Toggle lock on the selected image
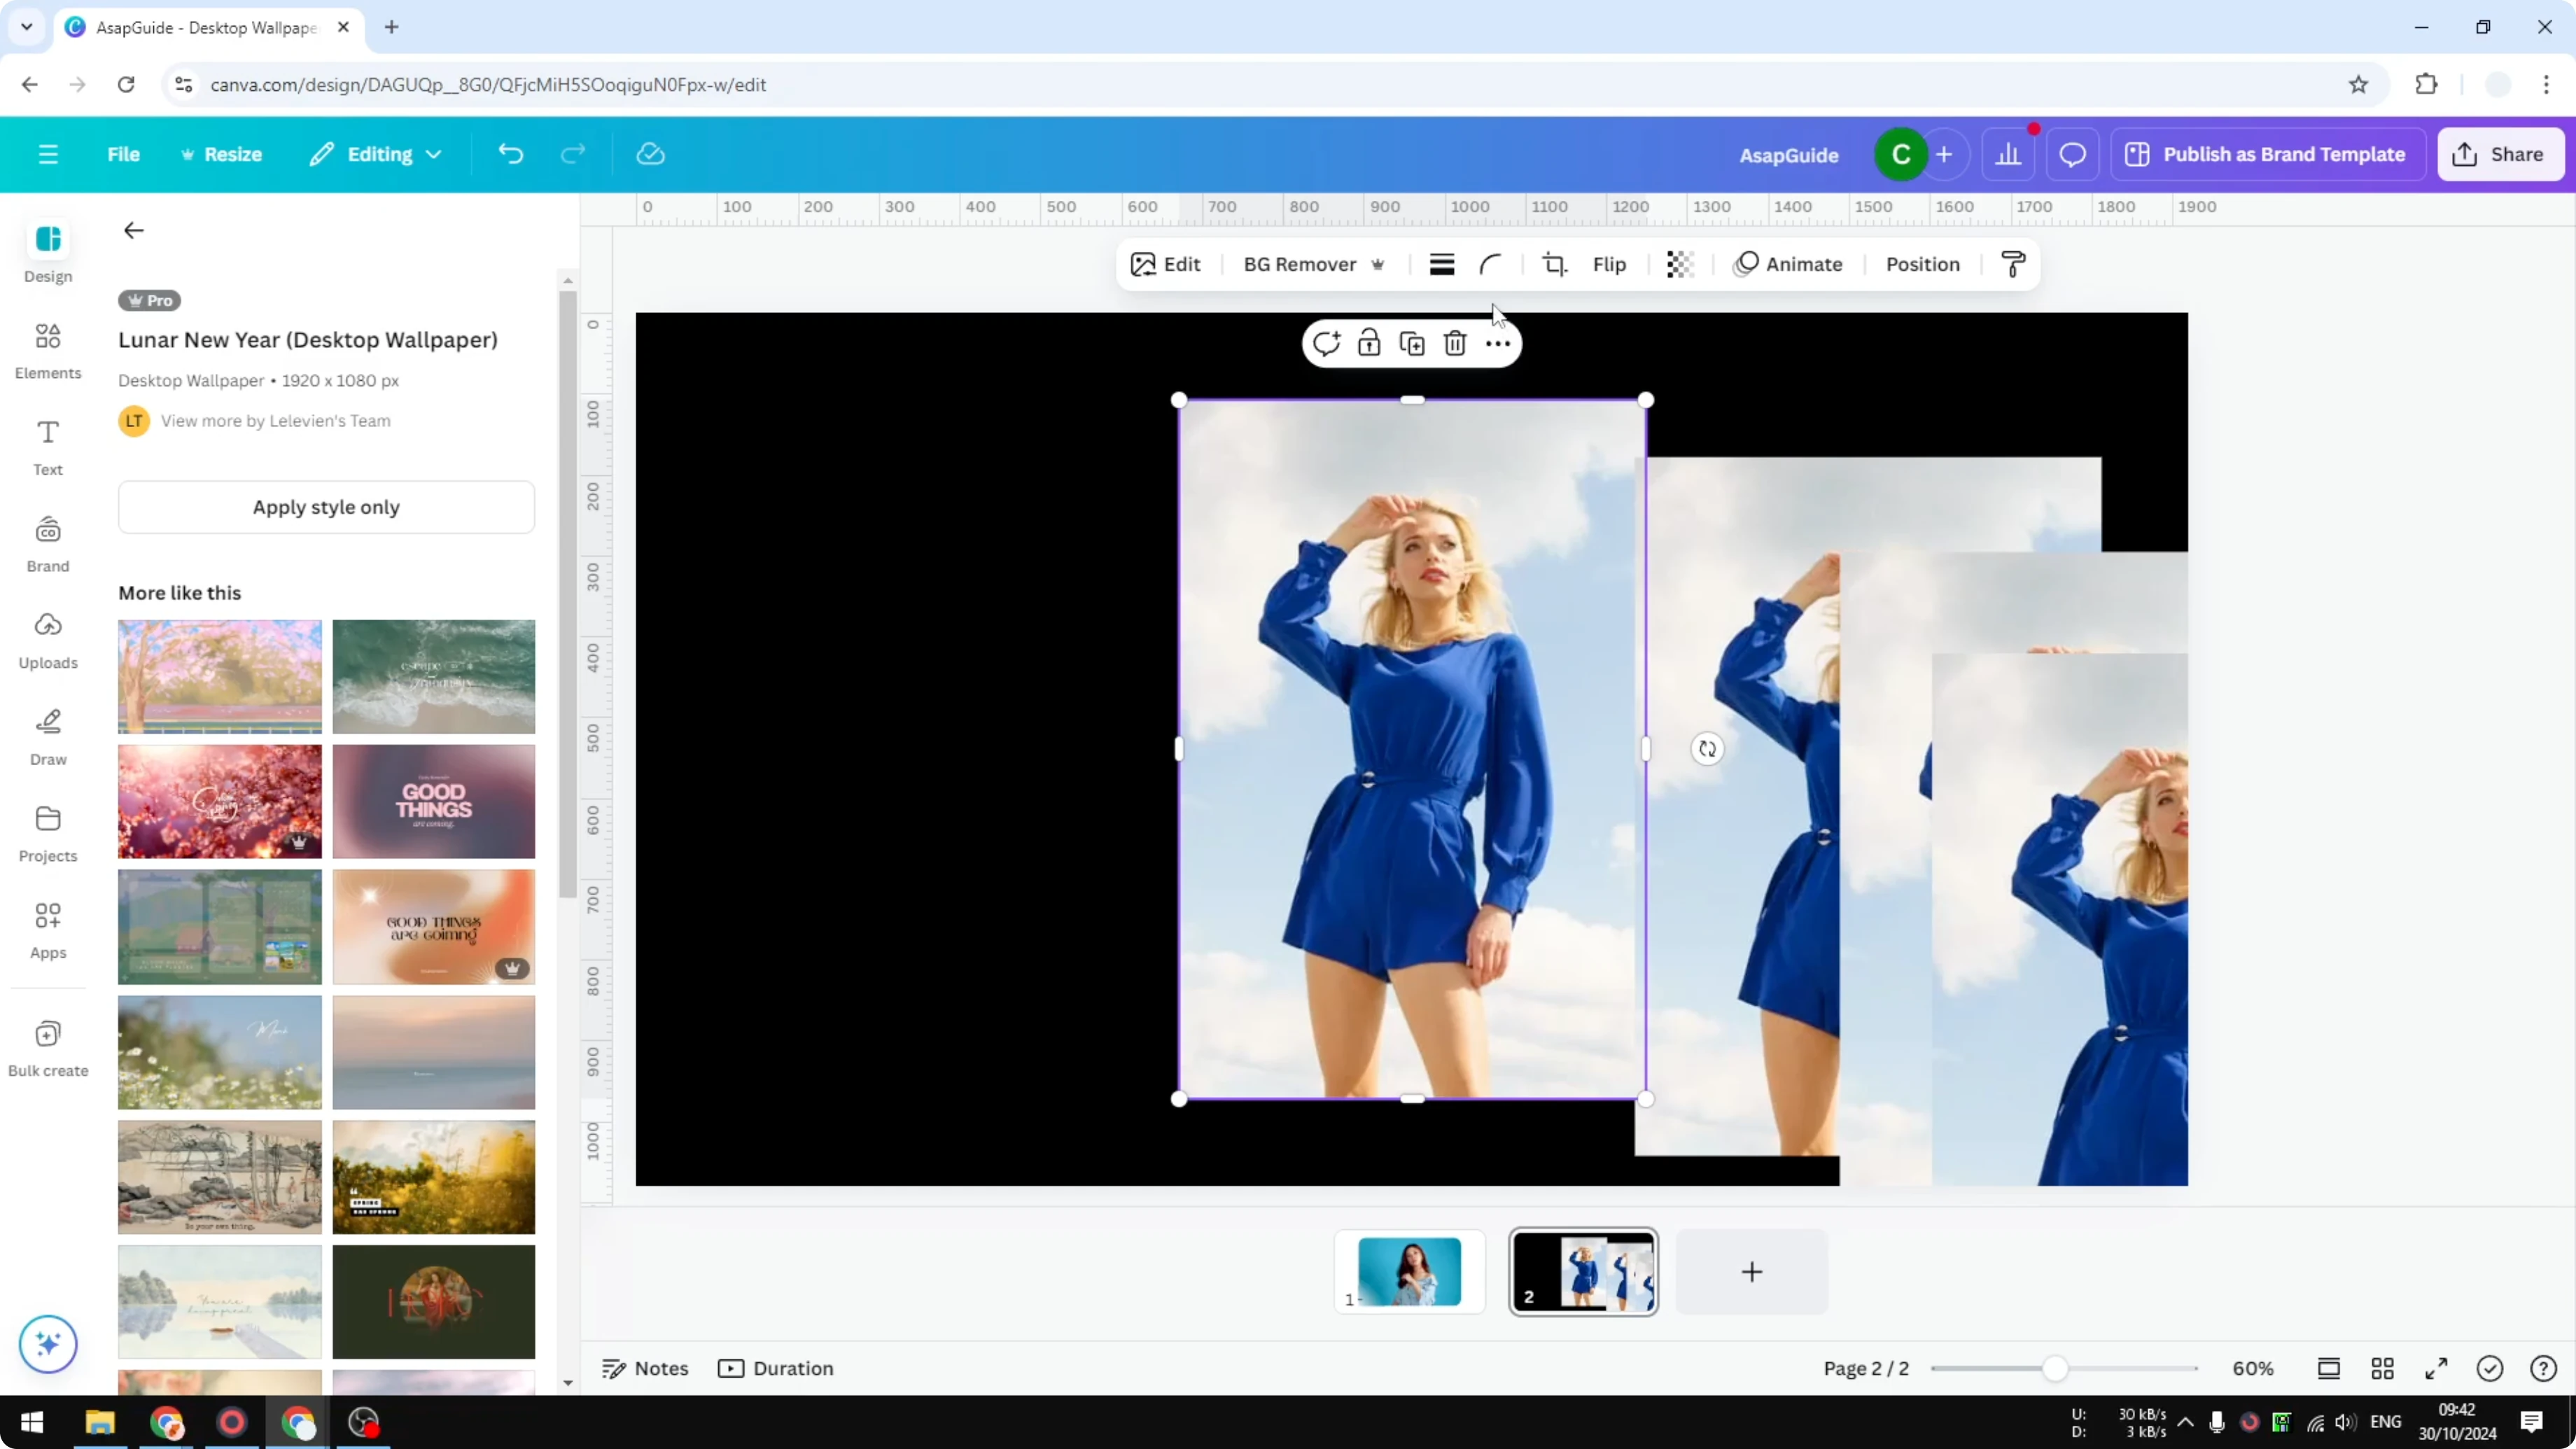The width and height of the screenshot is (2576, 1449). (x=1369, y=342)
